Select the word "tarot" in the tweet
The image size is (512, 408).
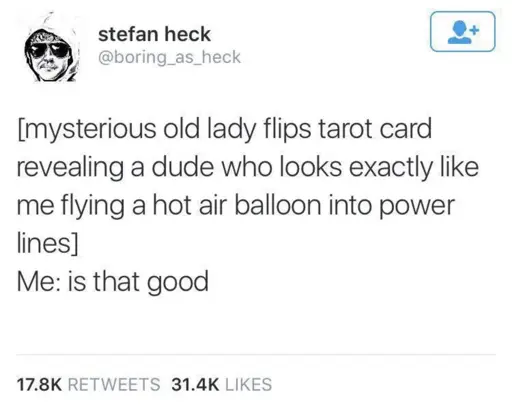click(x=346, y=129)
